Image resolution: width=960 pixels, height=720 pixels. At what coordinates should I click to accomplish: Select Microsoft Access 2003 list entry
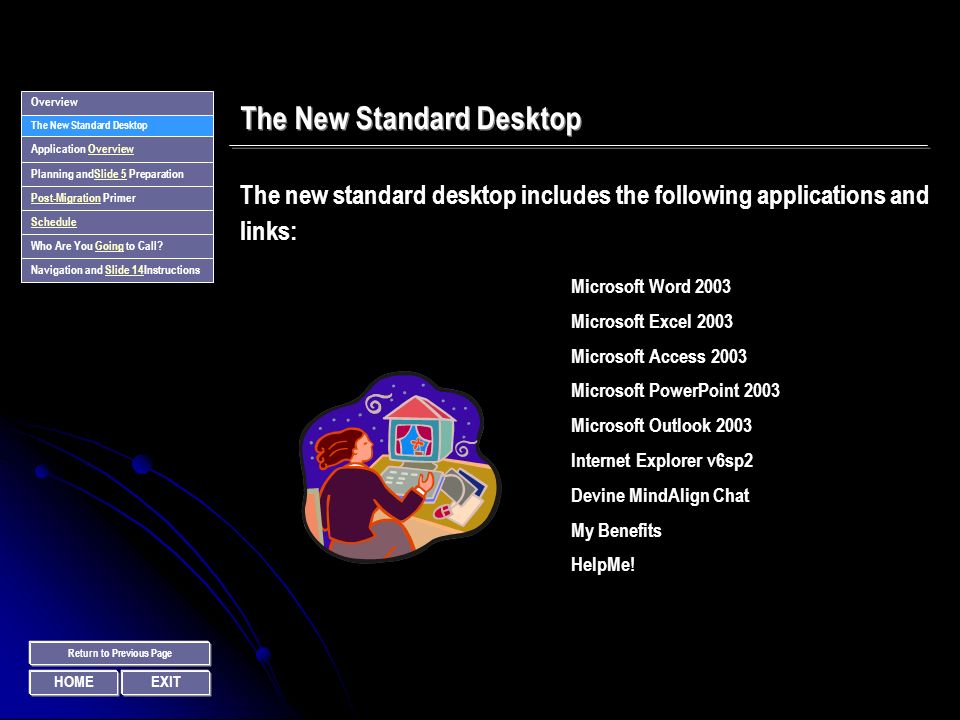click(x=659, y=356)
